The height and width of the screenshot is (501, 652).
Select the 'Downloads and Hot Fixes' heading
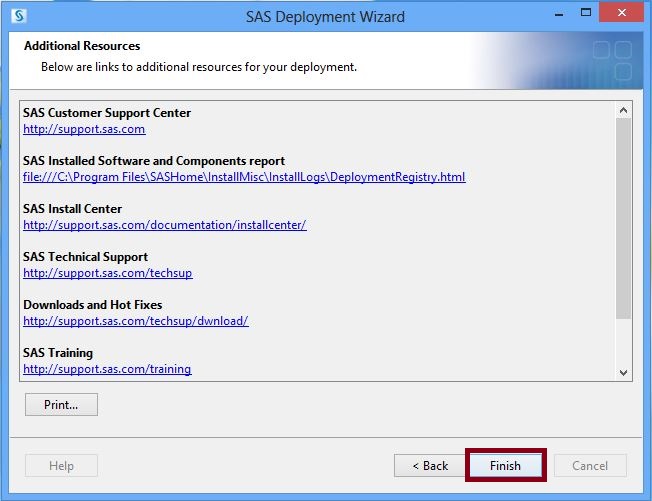[93, 305]
